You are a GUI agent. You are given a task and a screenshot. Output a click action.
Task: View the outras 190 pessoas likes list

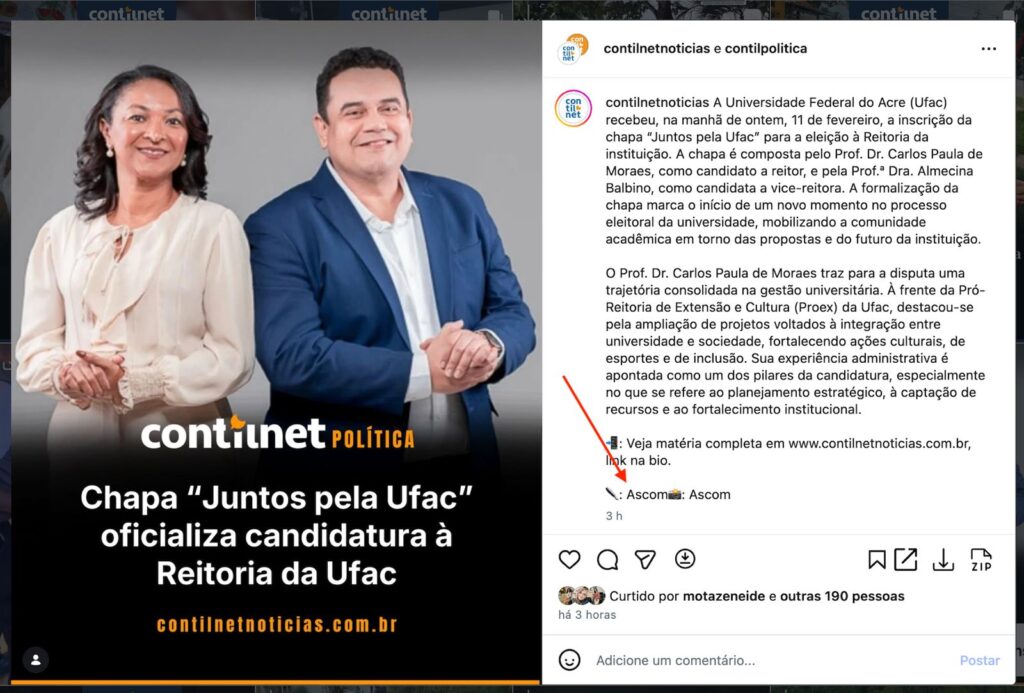pyautogui.click(x=842, y=596)
